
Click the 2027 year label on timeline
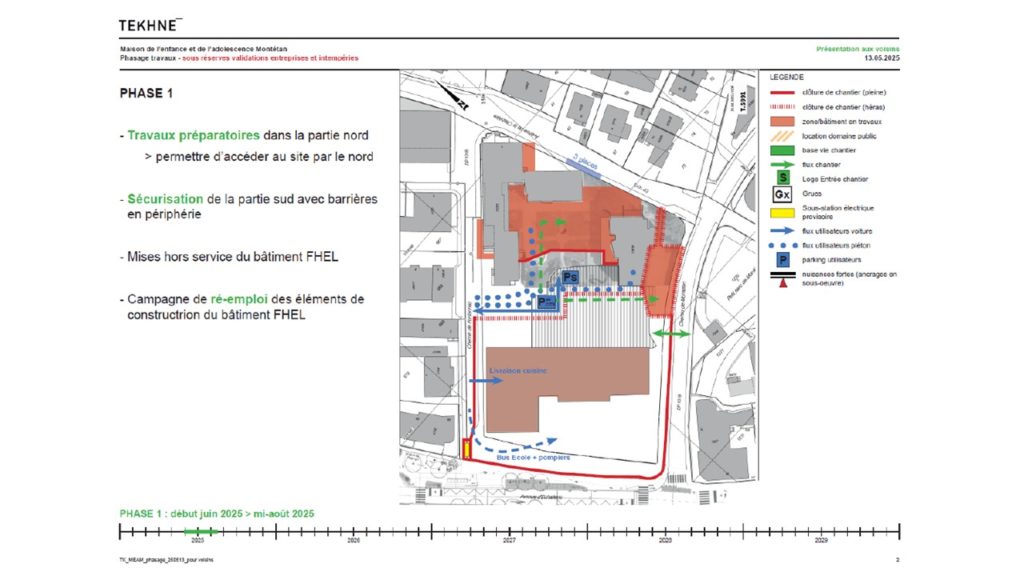coord(509,541)
